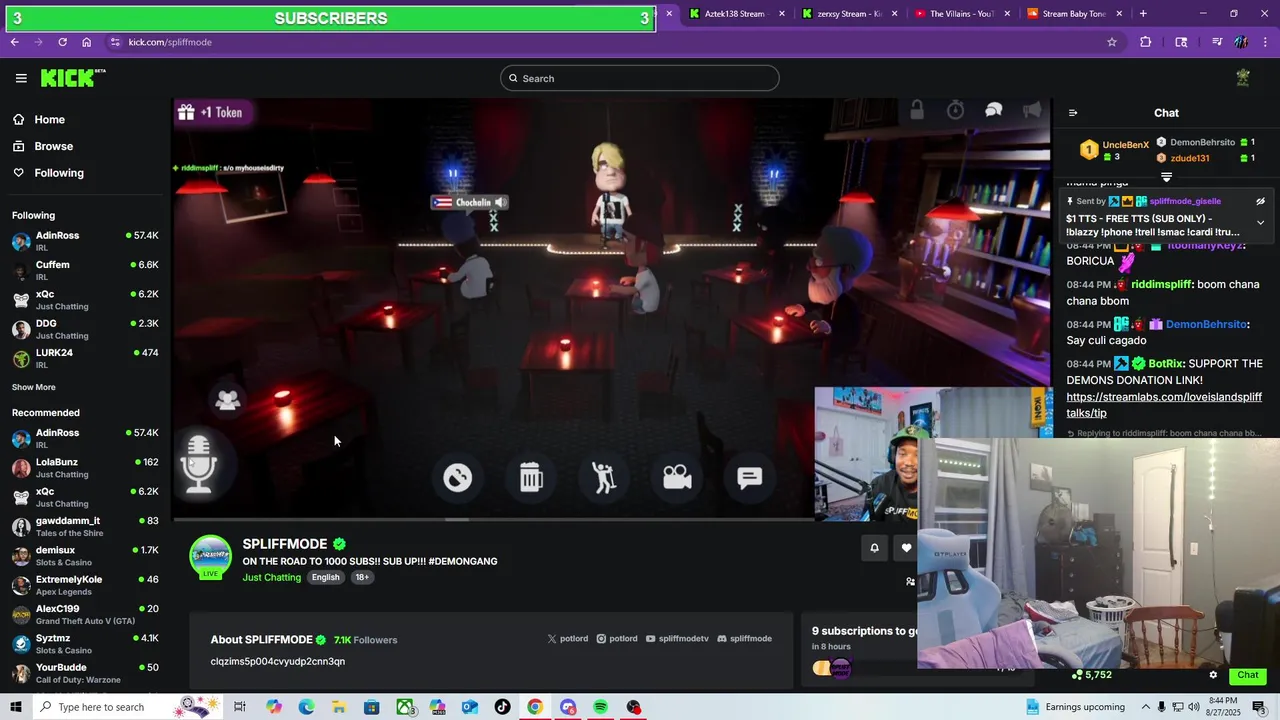Switch to The Villains YouTube tab
The image size is (1280, 720).
click(961, 14)
